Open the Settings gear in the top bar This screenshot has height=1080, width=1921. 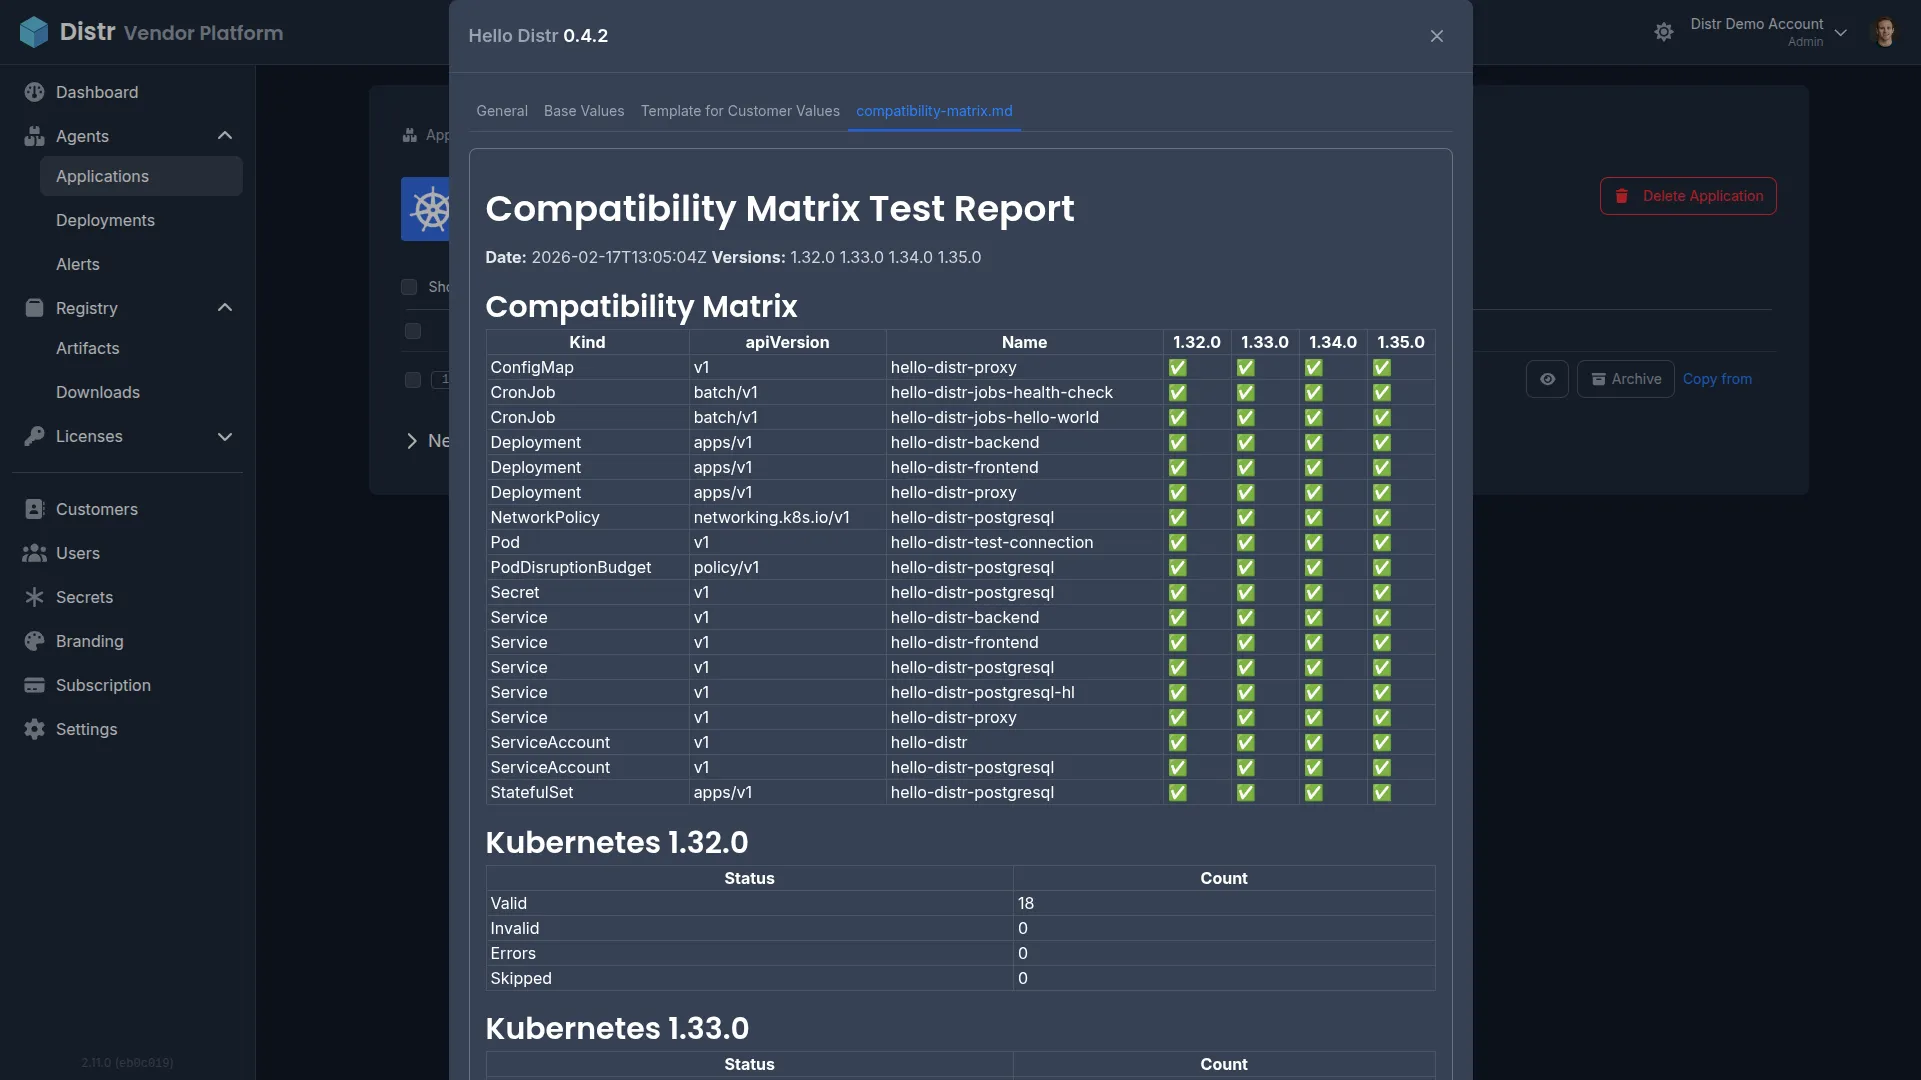[x=1664, y=31]
